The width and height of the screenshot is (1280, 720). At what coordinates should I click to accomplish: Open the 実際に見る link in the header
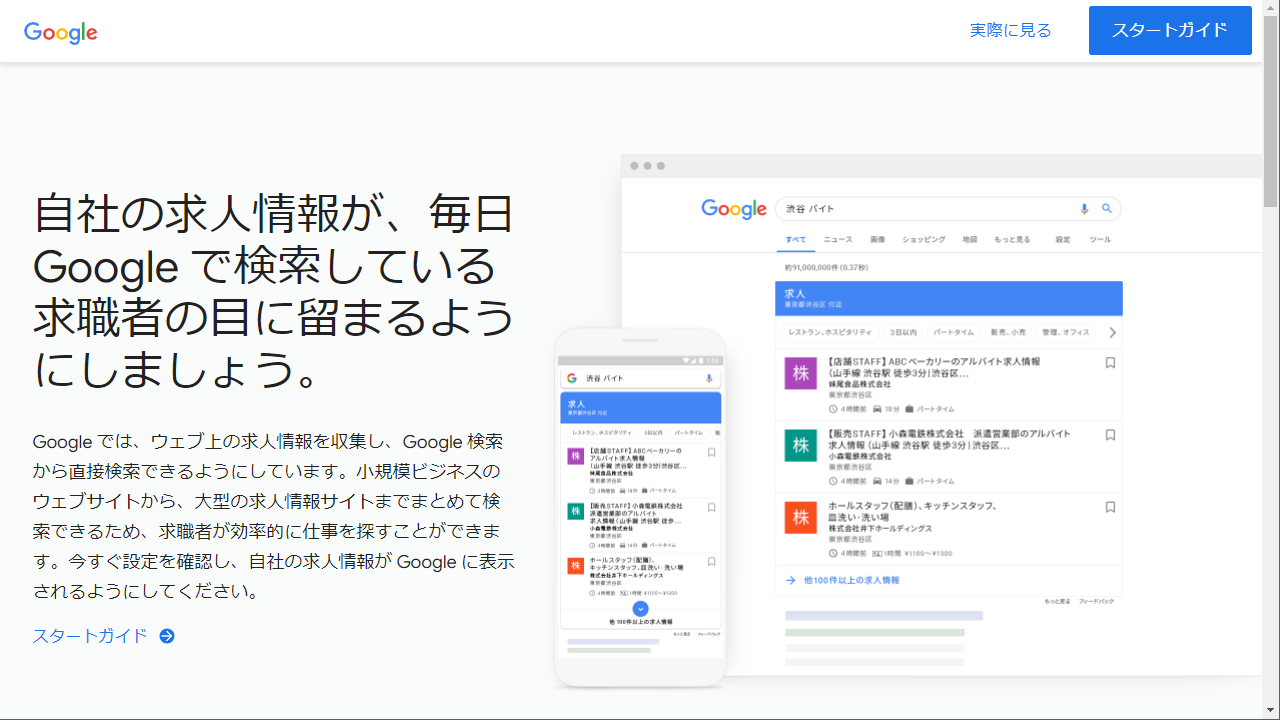click(x=1011, y=30)
